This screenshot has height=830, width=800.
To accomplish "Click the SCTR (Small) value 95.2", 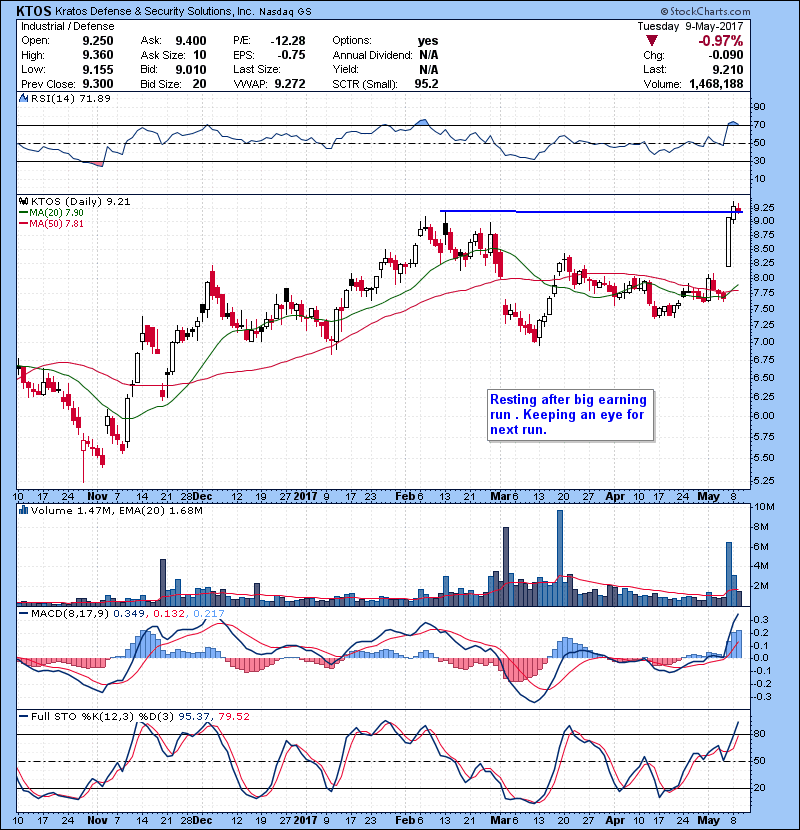I will (x=426, y=84).
